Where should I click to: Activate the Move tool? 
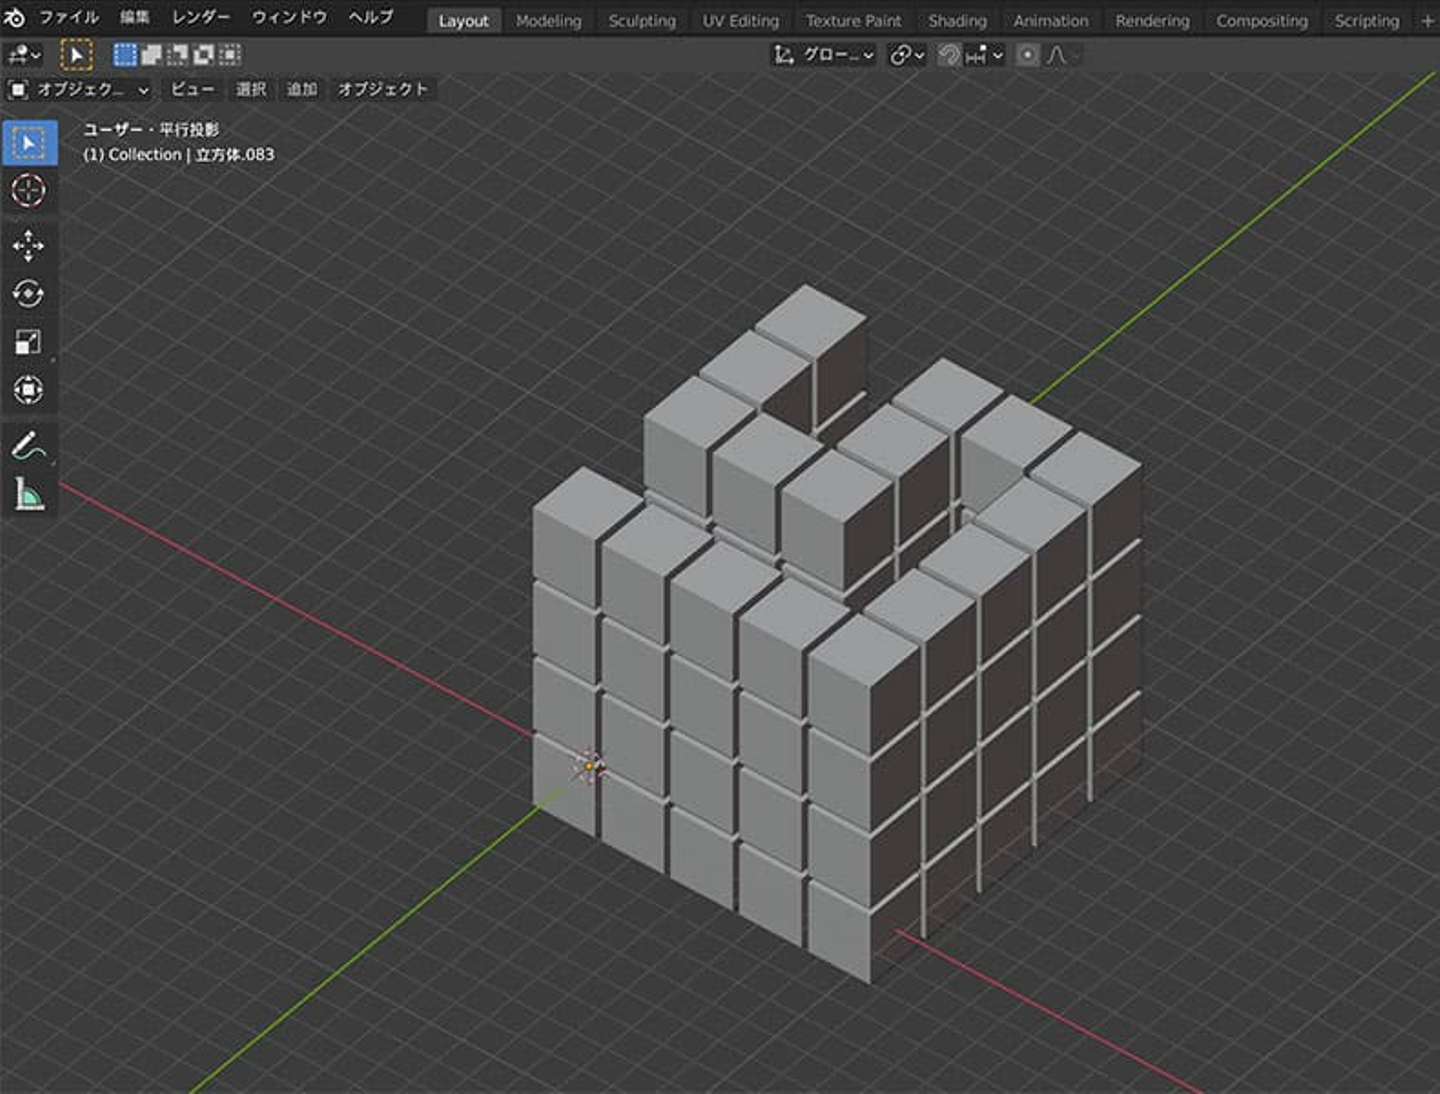28,245
